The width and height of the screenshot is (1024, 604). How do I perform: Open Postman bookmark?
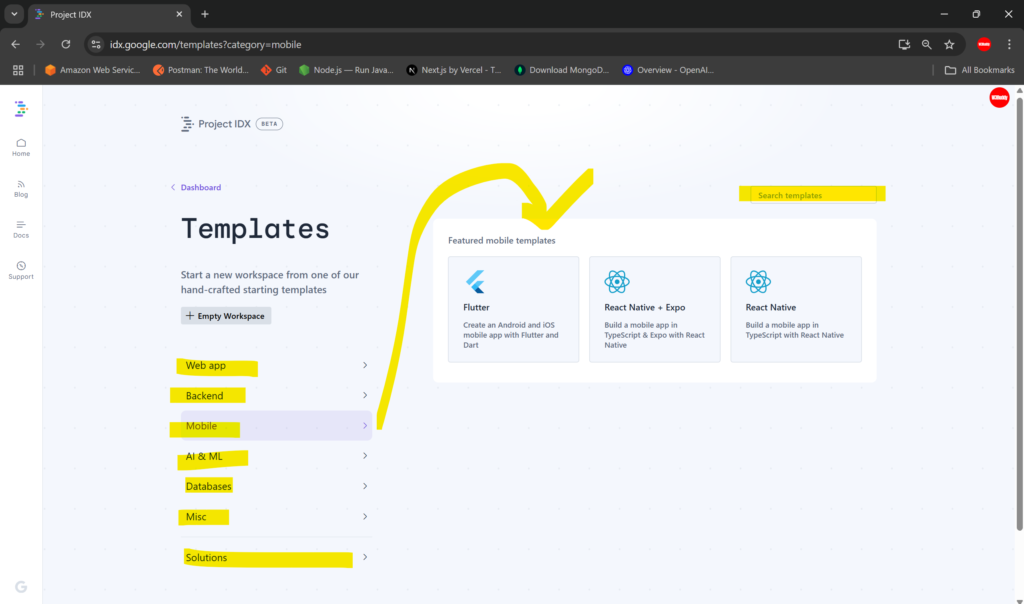click(x=200, y=70)
